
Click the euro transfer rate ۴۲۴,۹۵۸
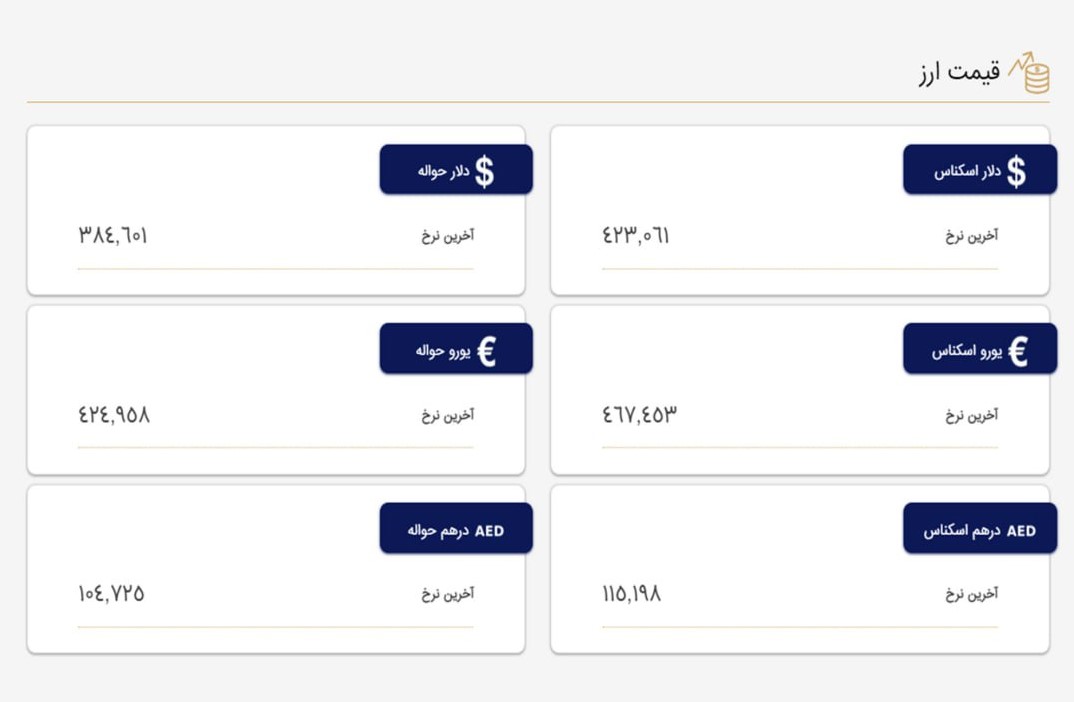[114, 414]
